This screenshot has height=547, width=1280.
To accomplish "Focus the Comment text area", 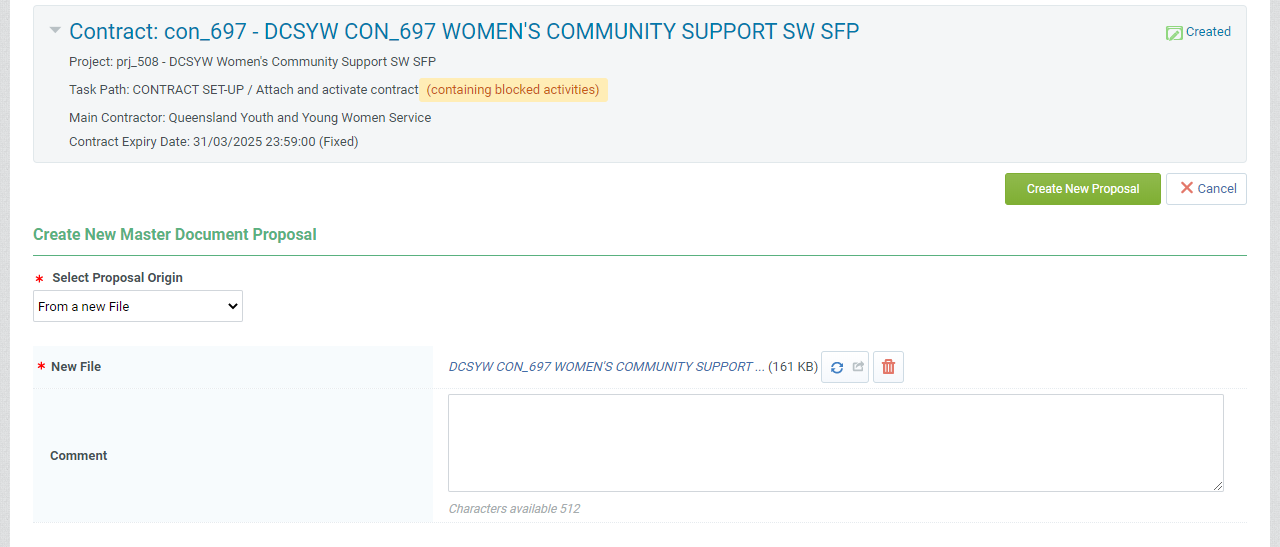I will pos(835,442).
